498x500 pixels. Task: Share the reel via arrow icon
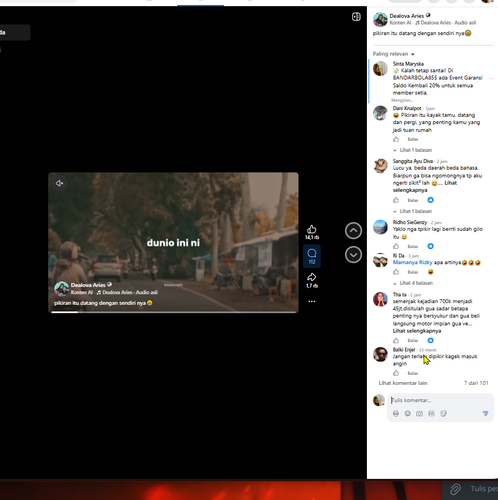tap(312, 277)
